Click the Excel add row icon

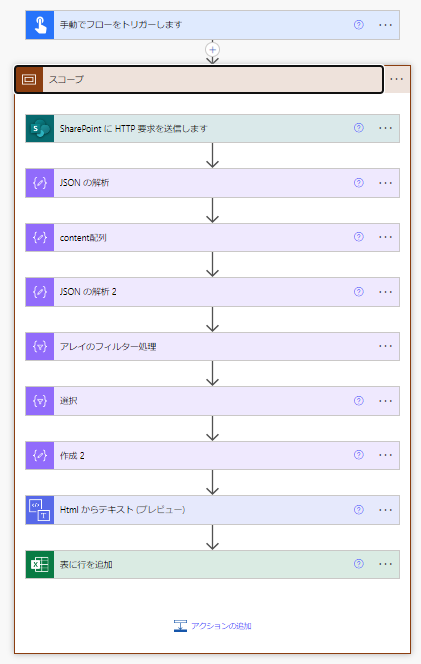coord(40,564)
